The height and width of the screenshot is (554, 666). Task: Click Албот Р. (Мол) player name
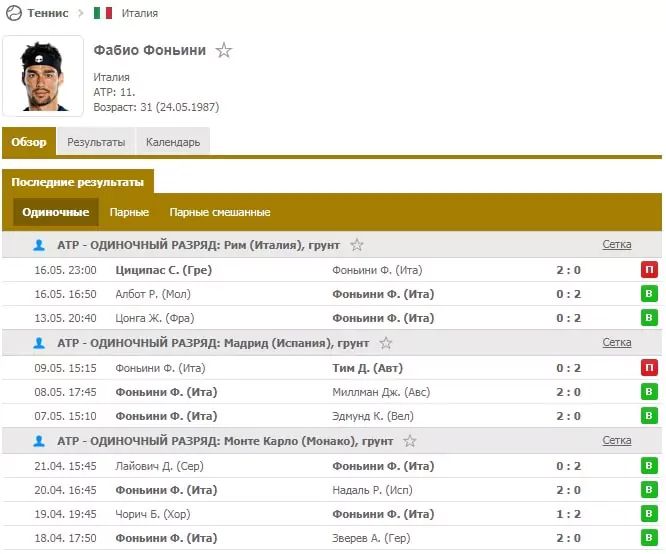click(153, 294)
